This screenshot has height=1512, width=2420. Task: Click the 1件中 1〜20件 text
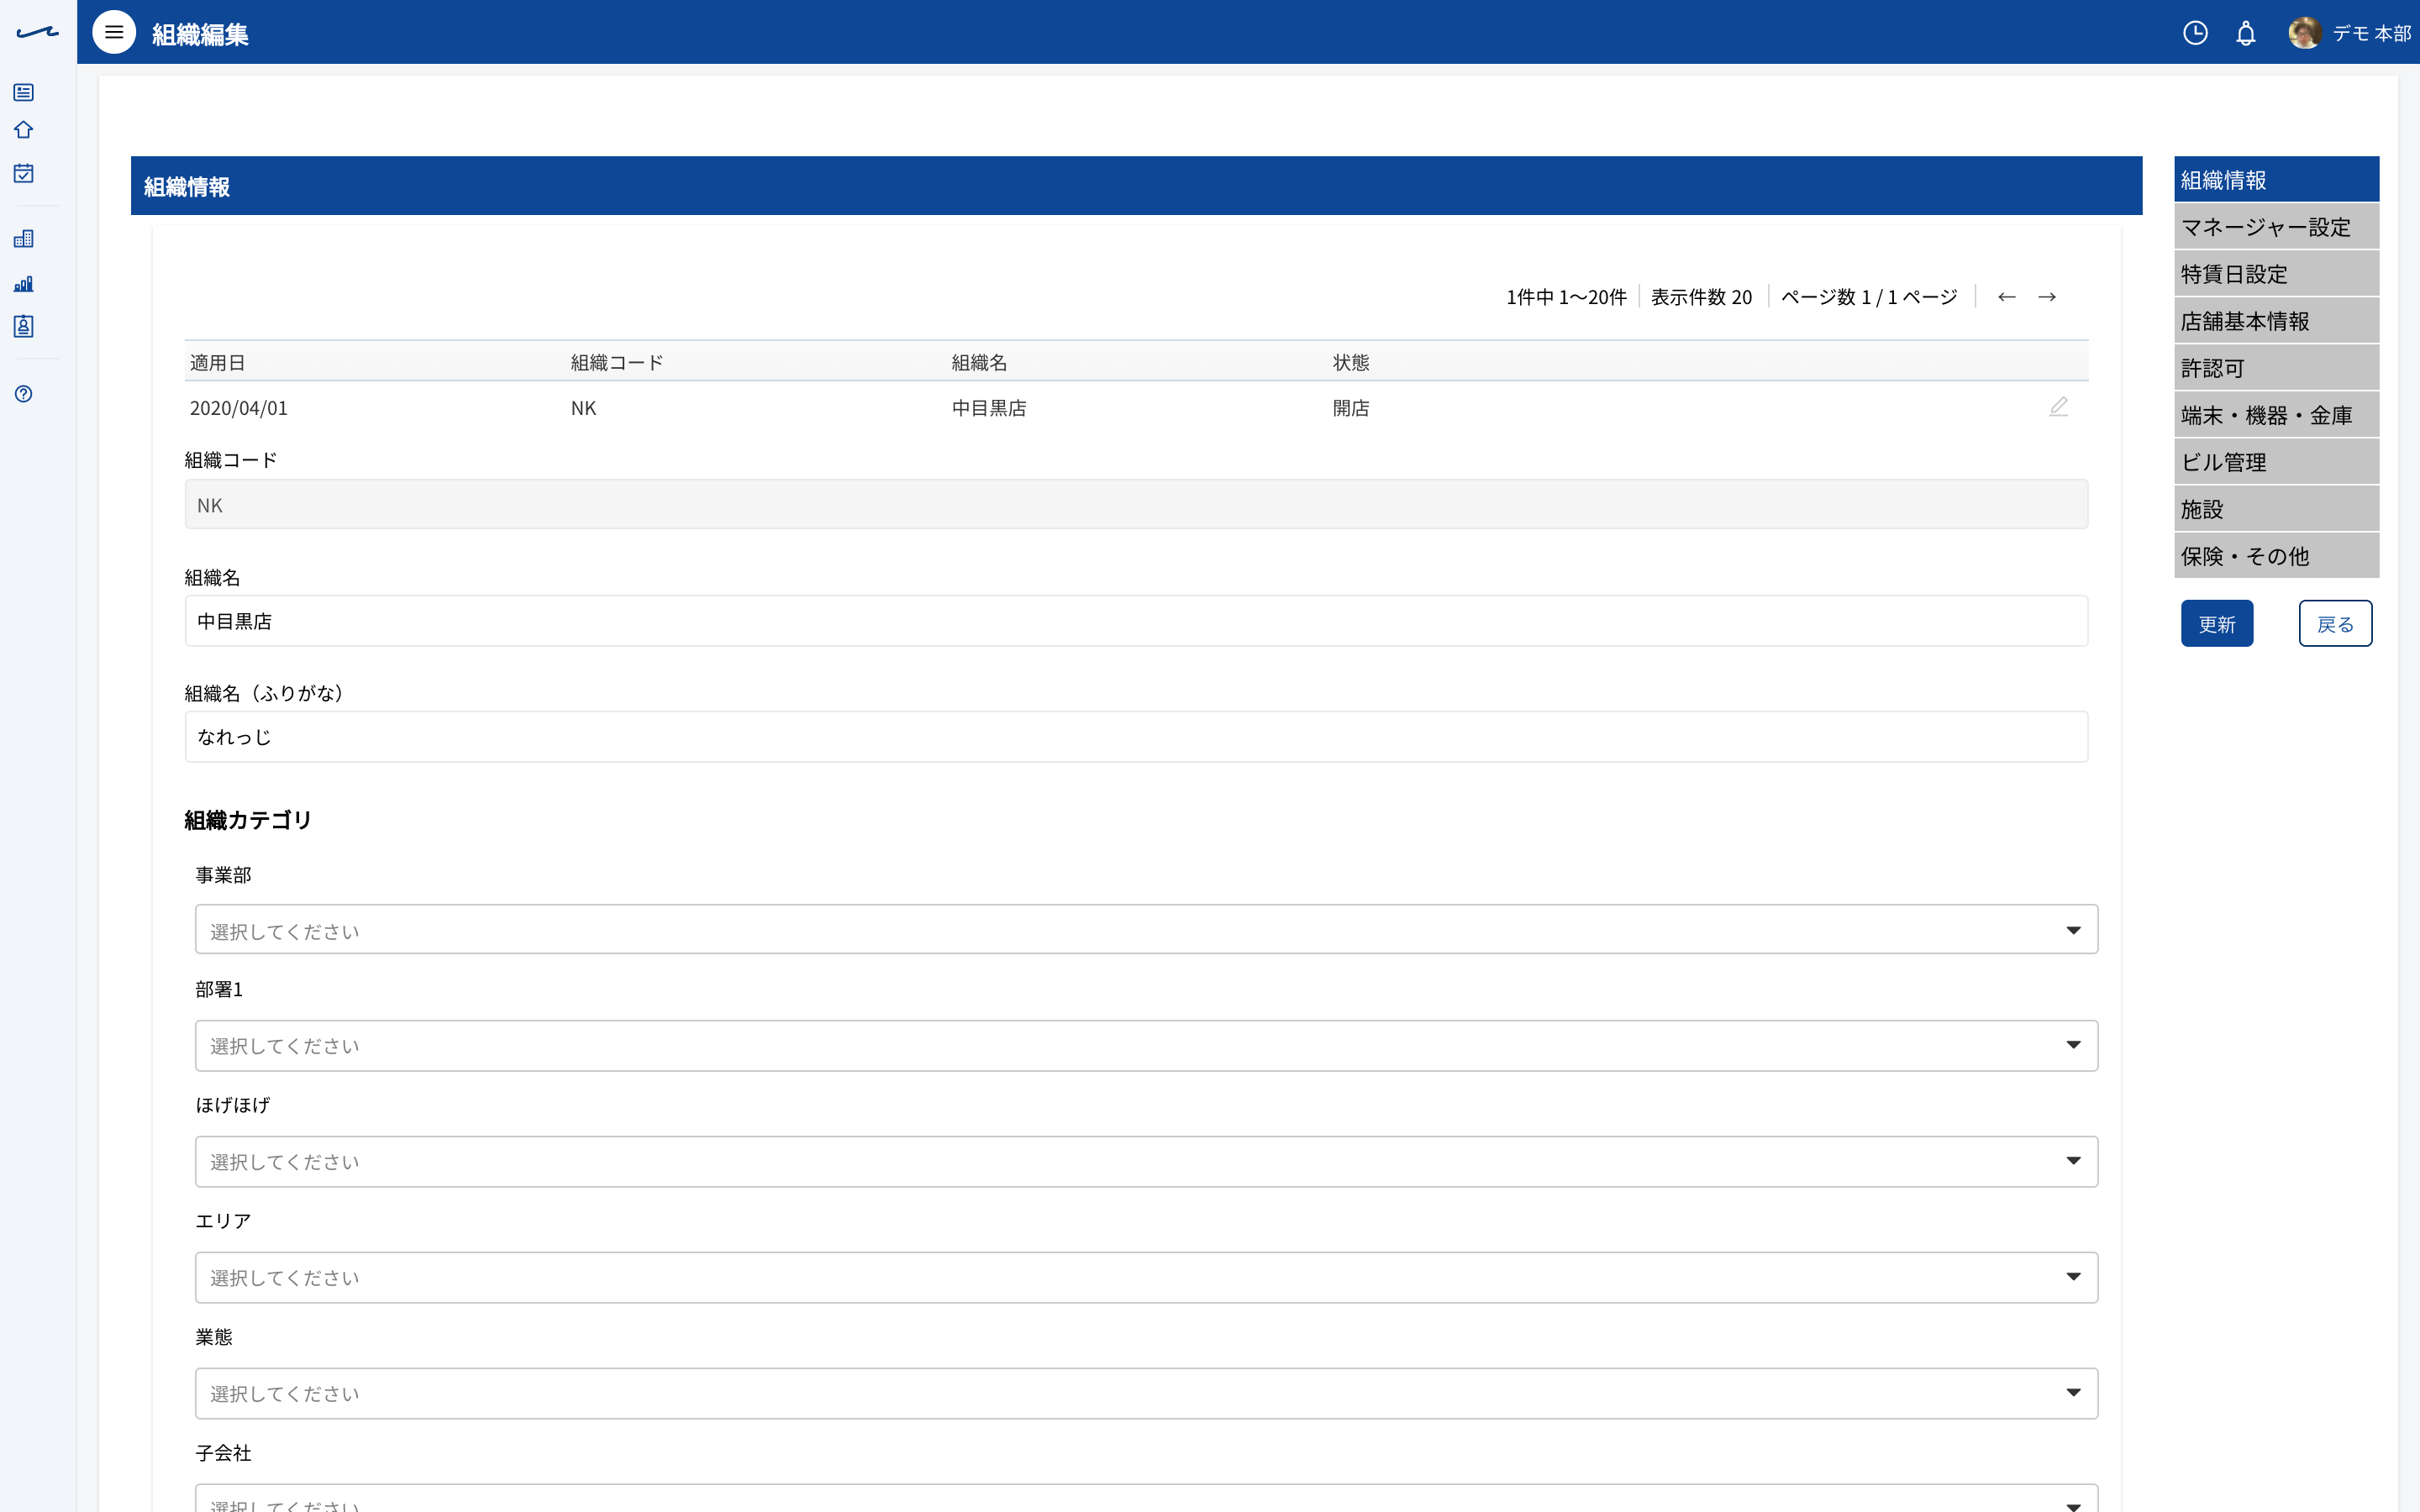coord(1566,297)
